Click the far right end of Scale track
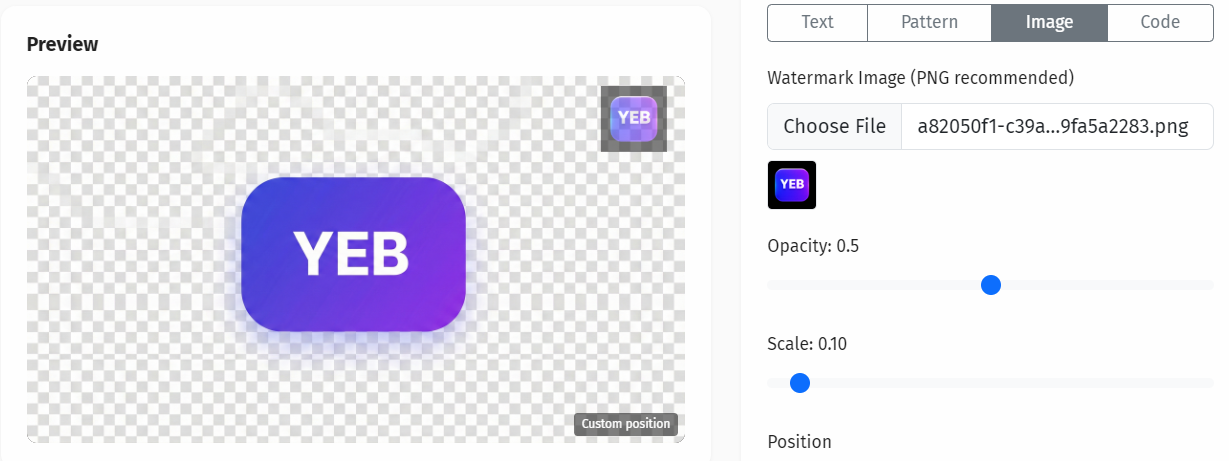 (1208, 382)
